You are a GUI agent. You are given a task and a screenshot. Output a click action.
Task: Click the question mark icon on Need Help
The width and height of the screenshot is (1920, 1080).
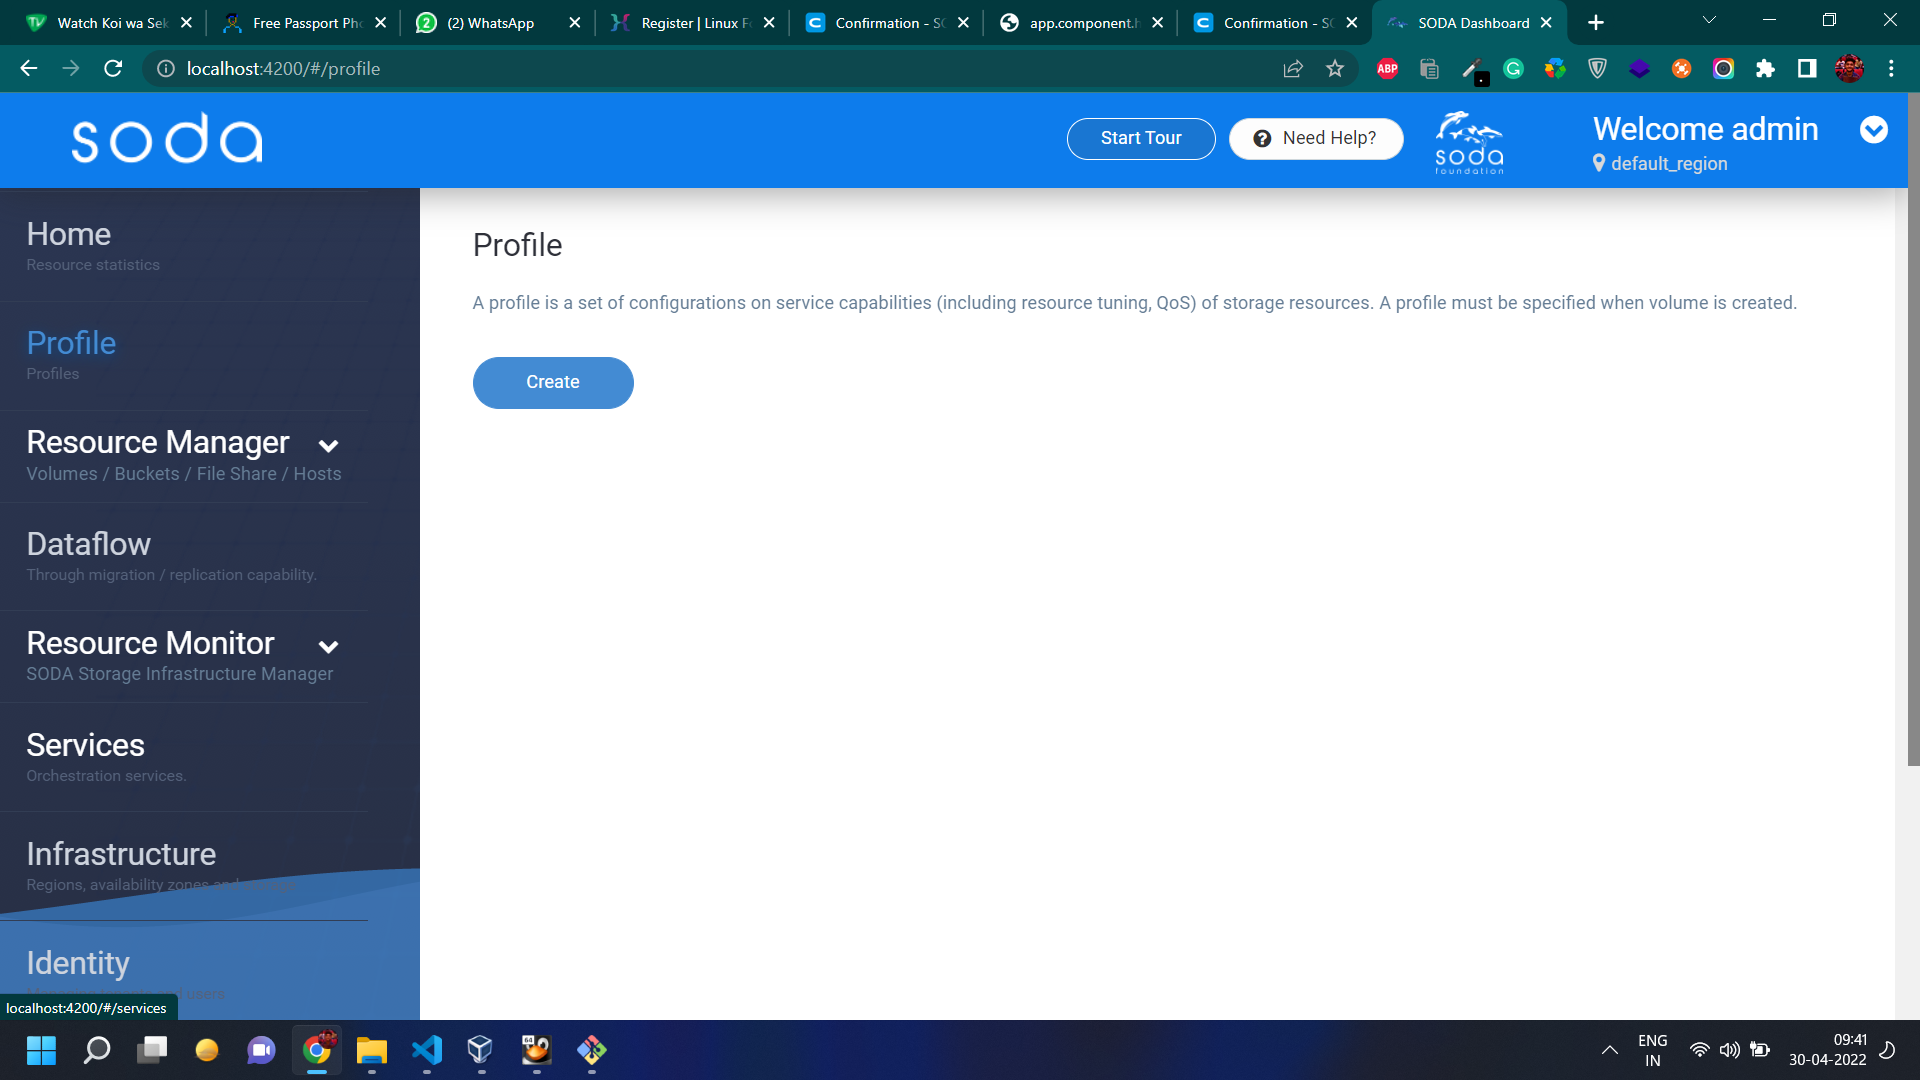[x=1261, y=138]
